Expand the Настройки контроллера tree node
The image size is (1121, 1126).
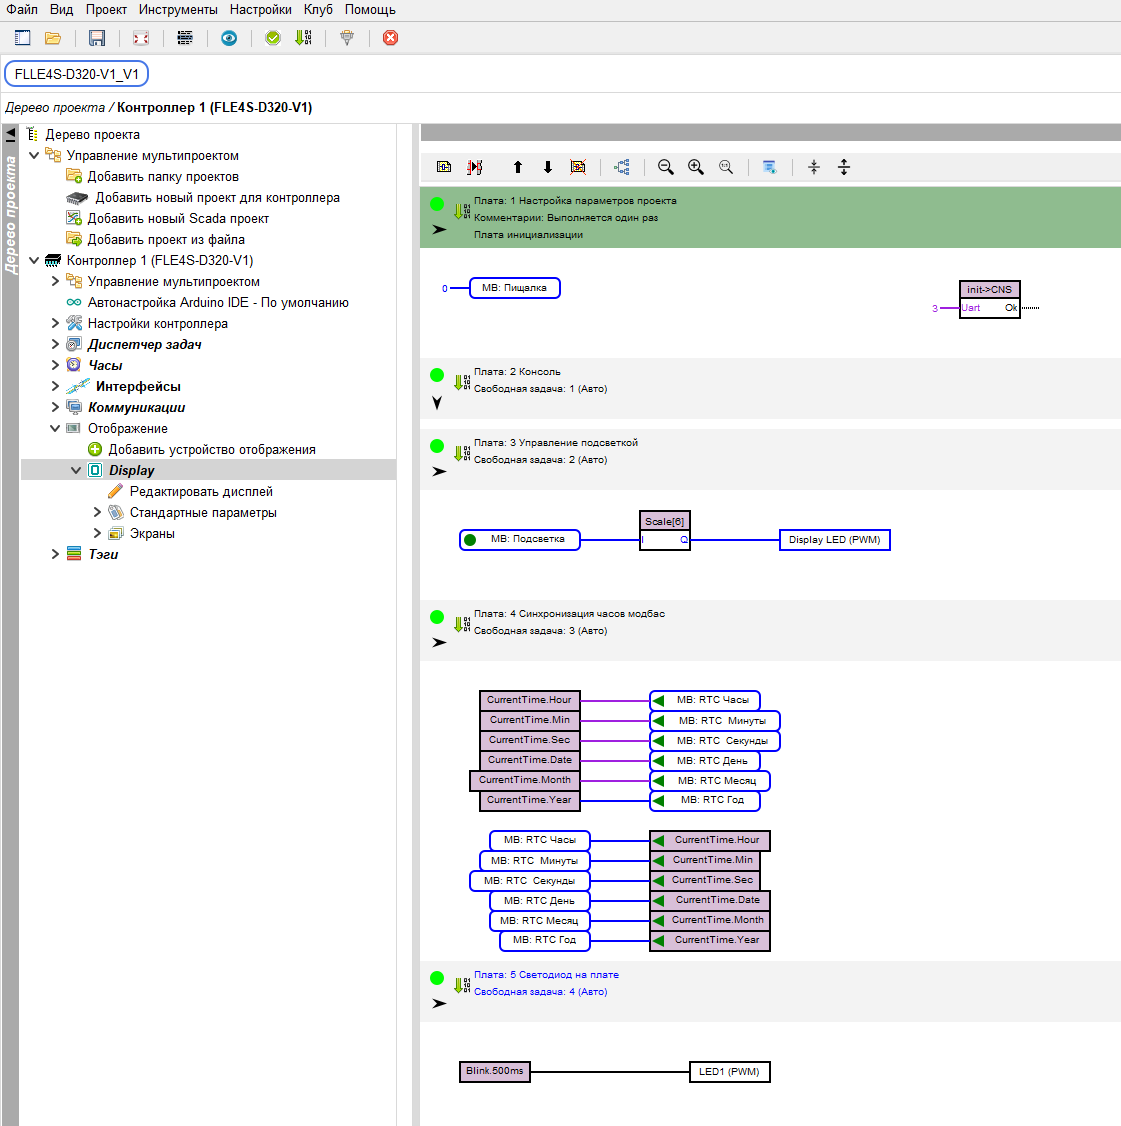tap(55, 323)
